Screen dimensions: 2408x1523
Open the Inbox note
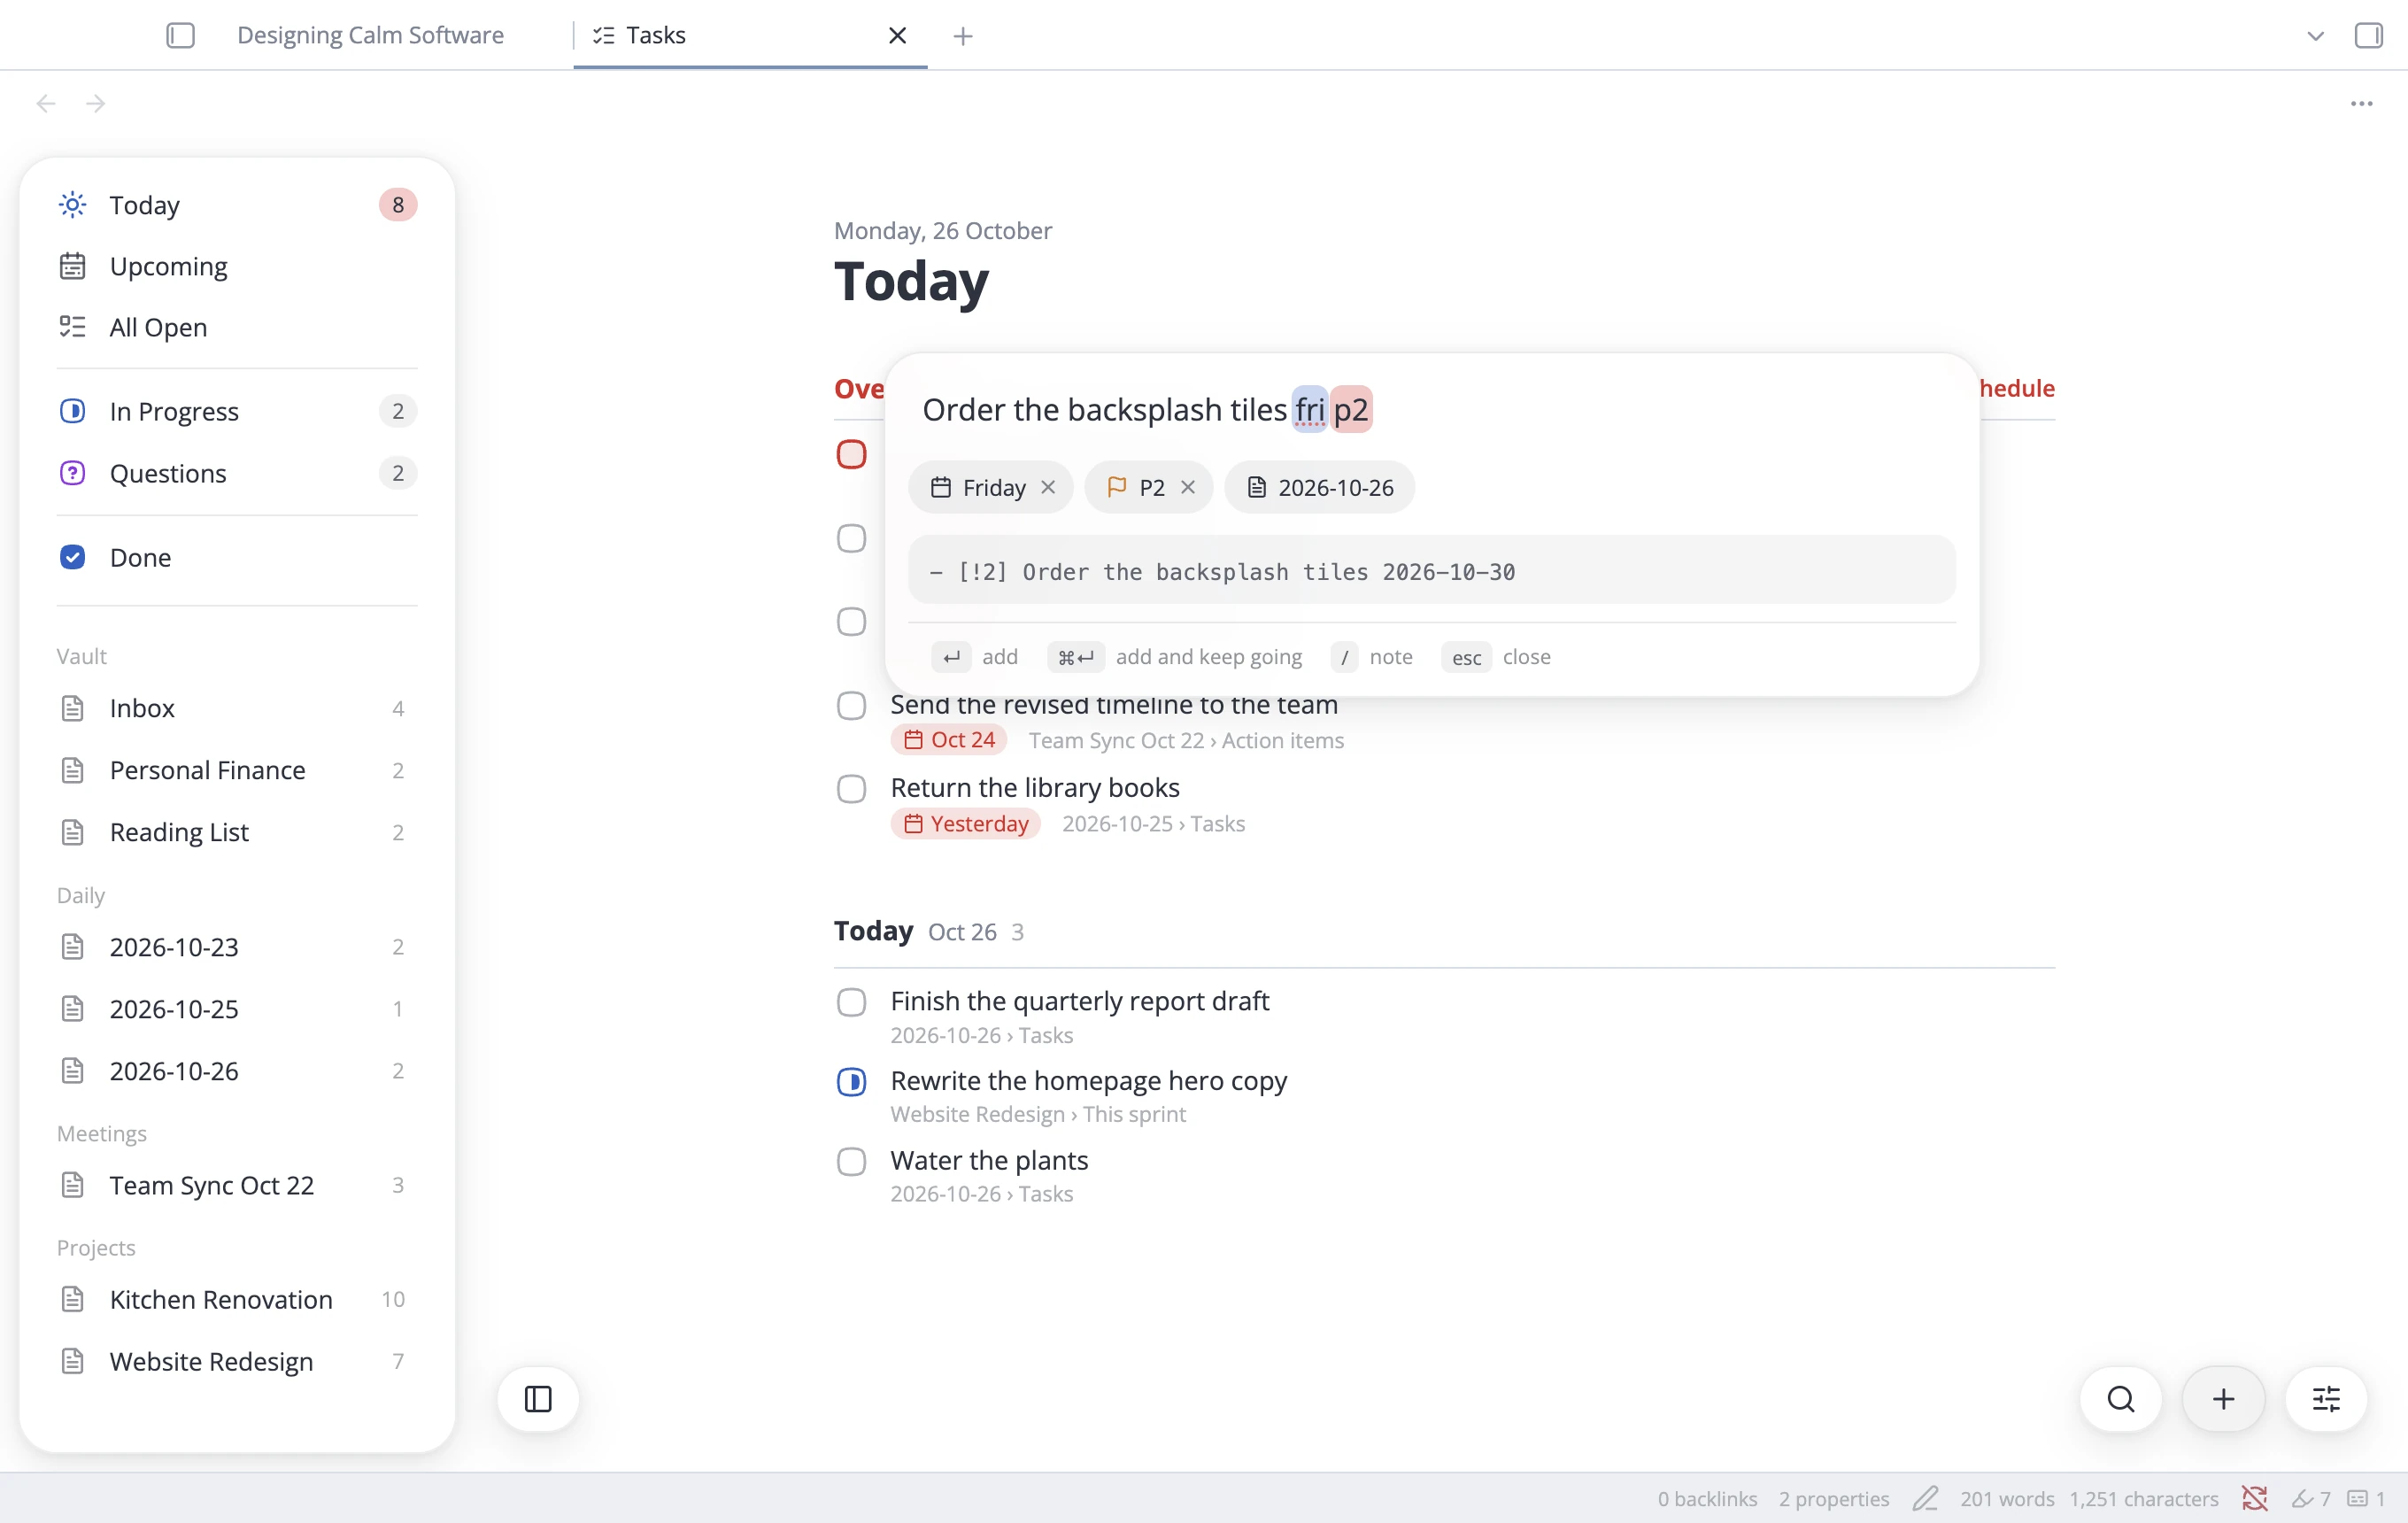tap(237, 708)
